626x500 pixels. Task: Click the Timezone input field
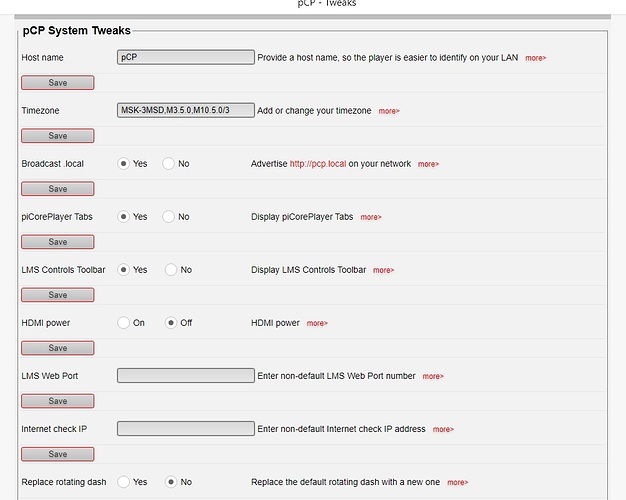click(186, 110)
